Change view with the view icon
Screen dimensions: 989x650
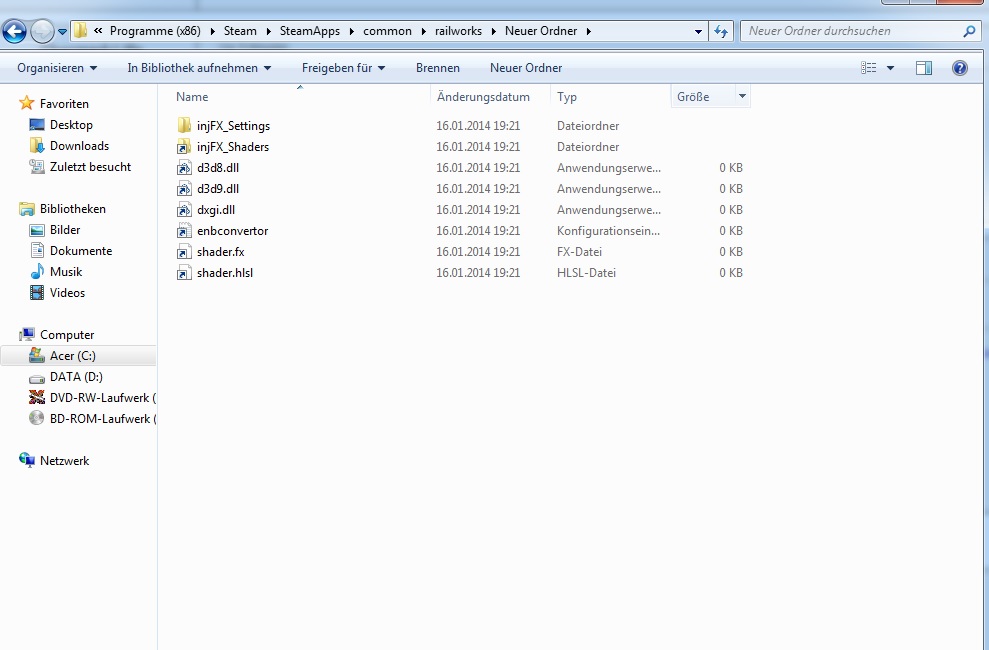(x=869, y=67)
